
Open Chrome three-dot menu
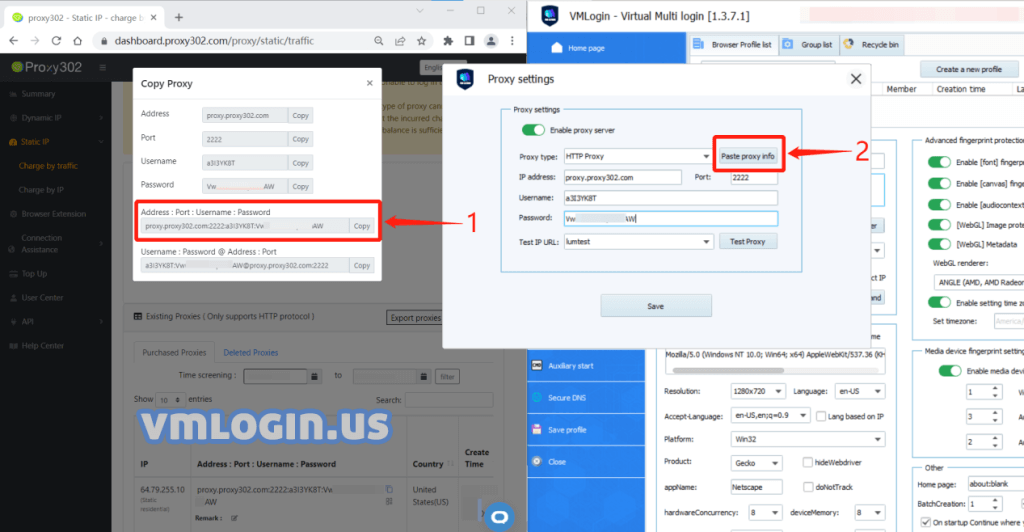[513, 40]
